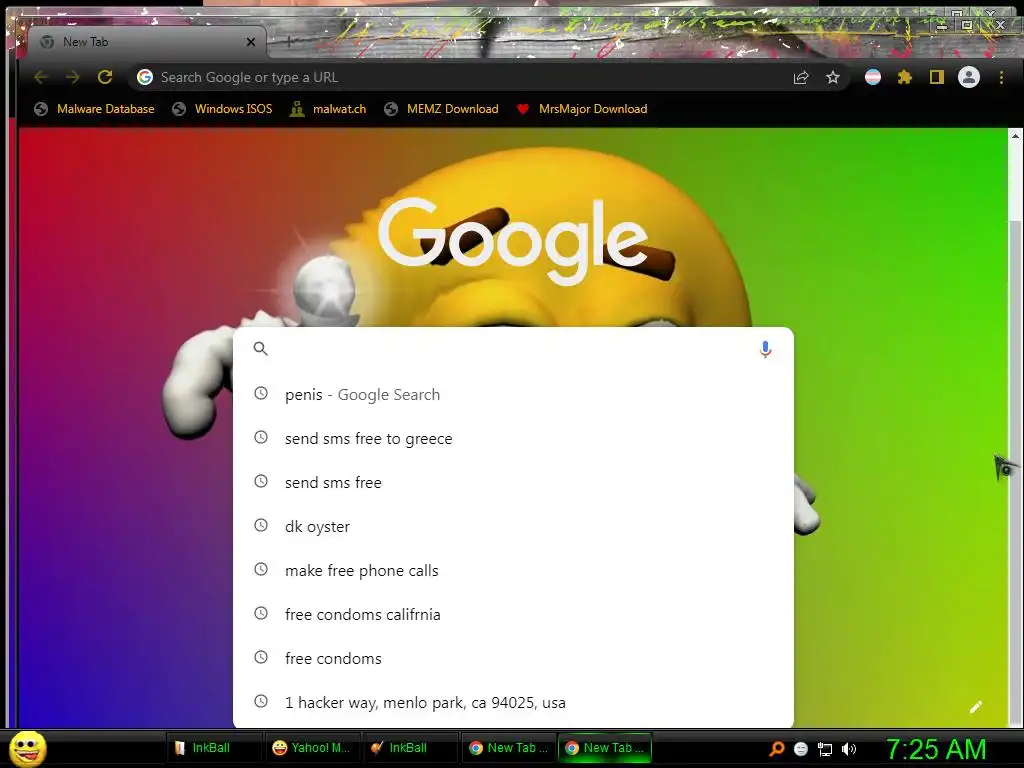Click the Google search box
Image resolution: width=1024 pixels, height=768 pixels.
(x=513, y=349)
